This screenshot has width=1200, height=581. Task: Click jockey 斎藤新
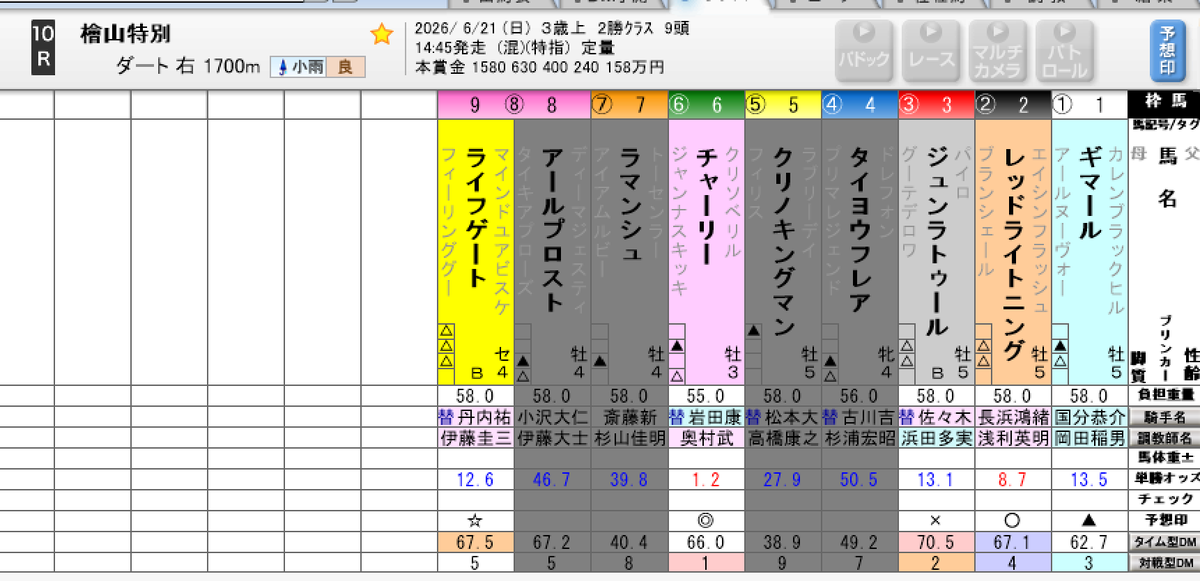tap(629, 416)
